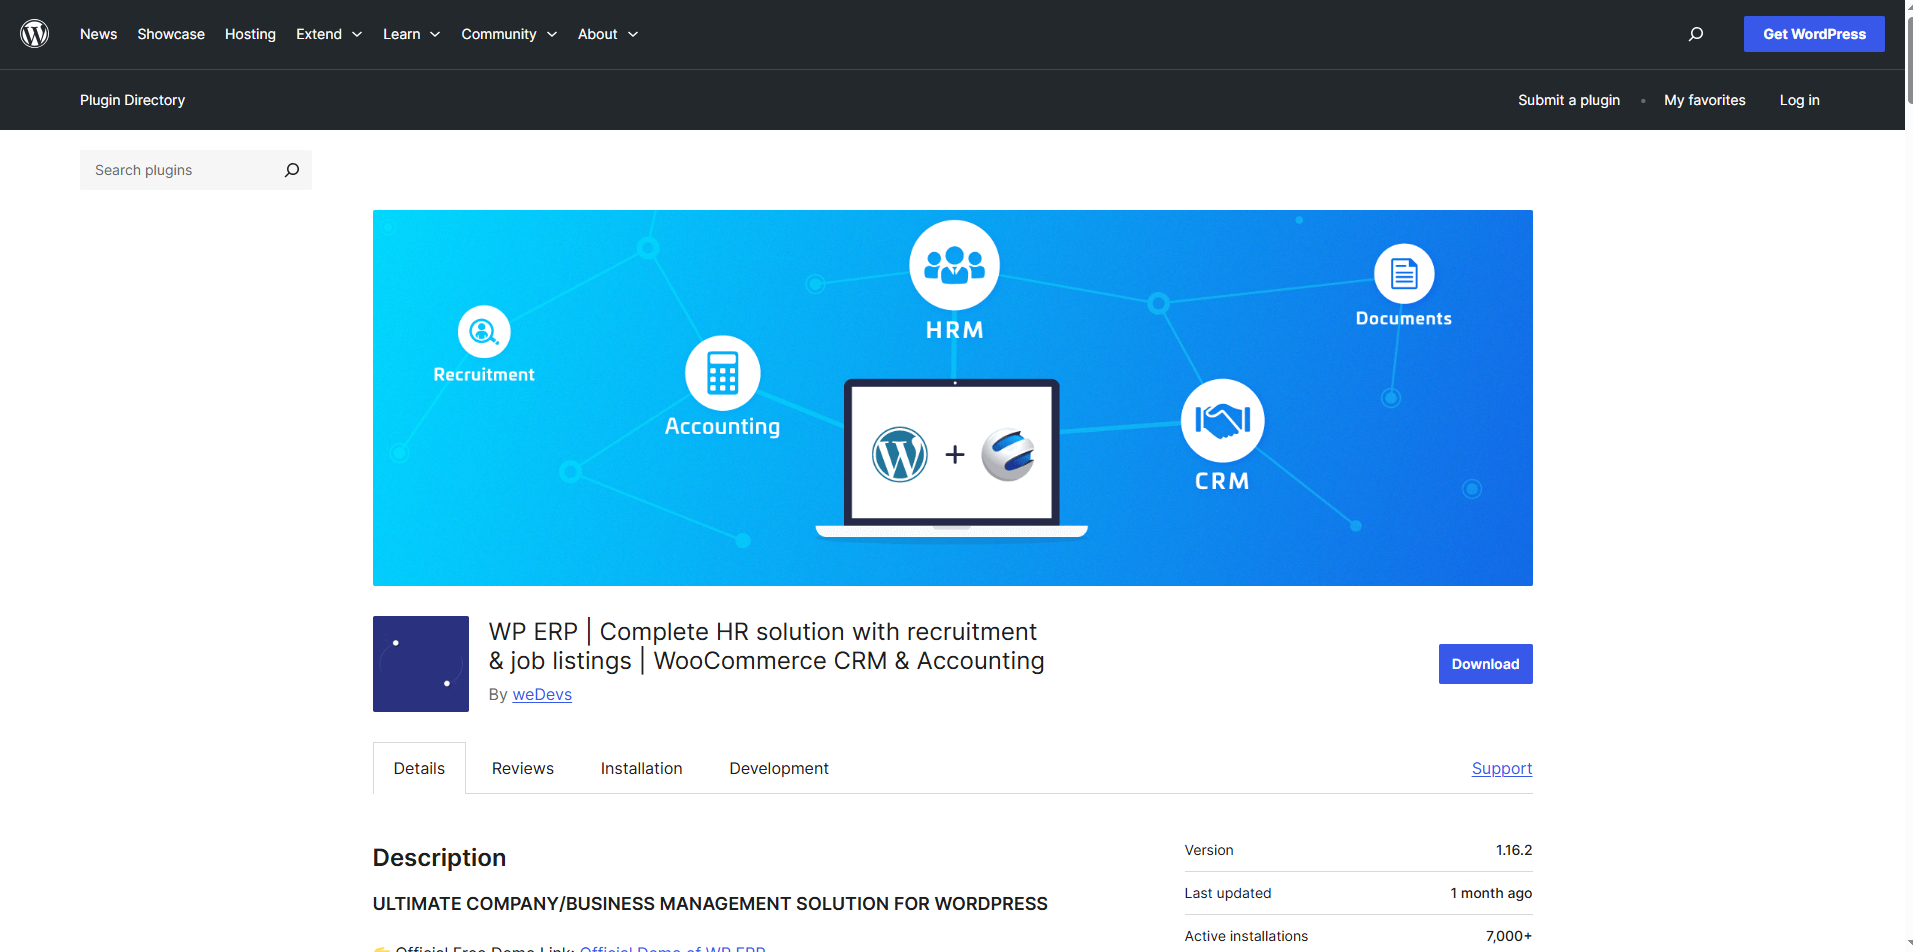Viewport: 1913px width, 952px height.
Task: Open the Community dropdown menu
Action: pos(508,34)
